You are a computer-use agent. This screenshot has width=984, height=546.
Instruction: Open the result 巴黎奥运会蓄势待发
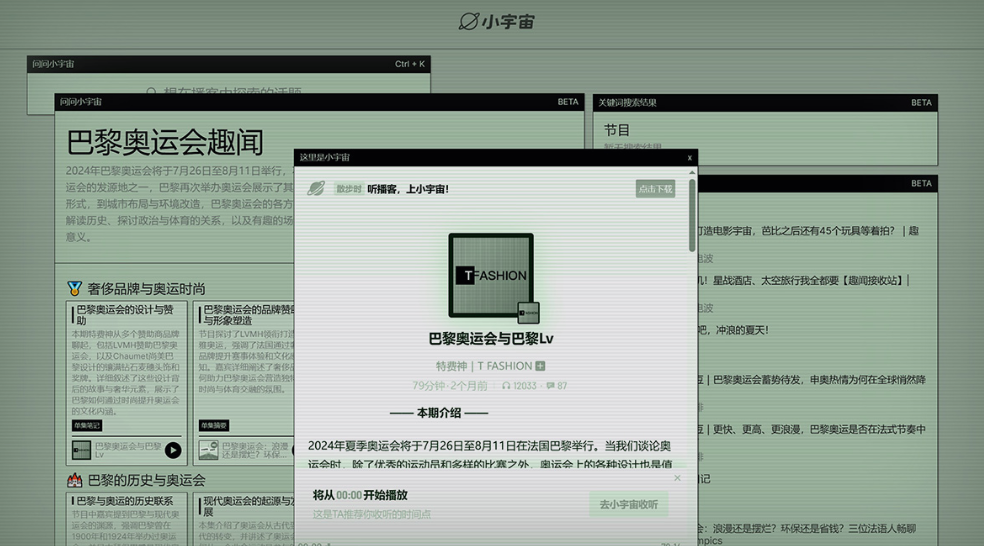[x=811, y=380]
